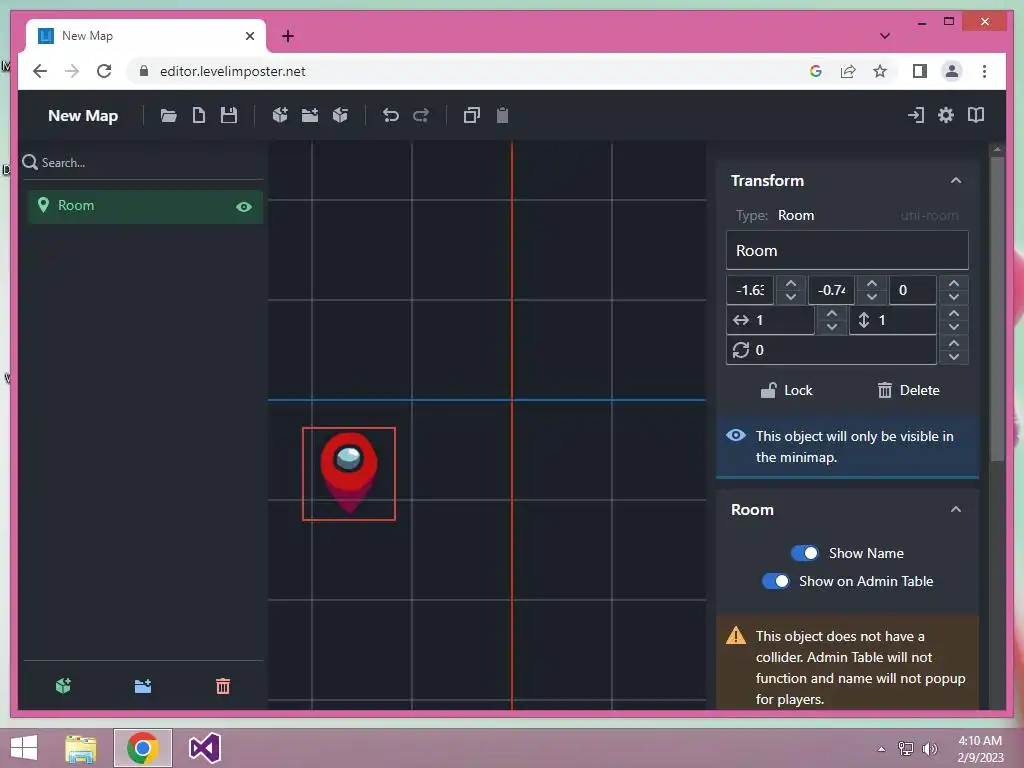The height and width of the screenshot is (768, 1024).
Task: Open Windows Start menu
Action: click(24, 748)
